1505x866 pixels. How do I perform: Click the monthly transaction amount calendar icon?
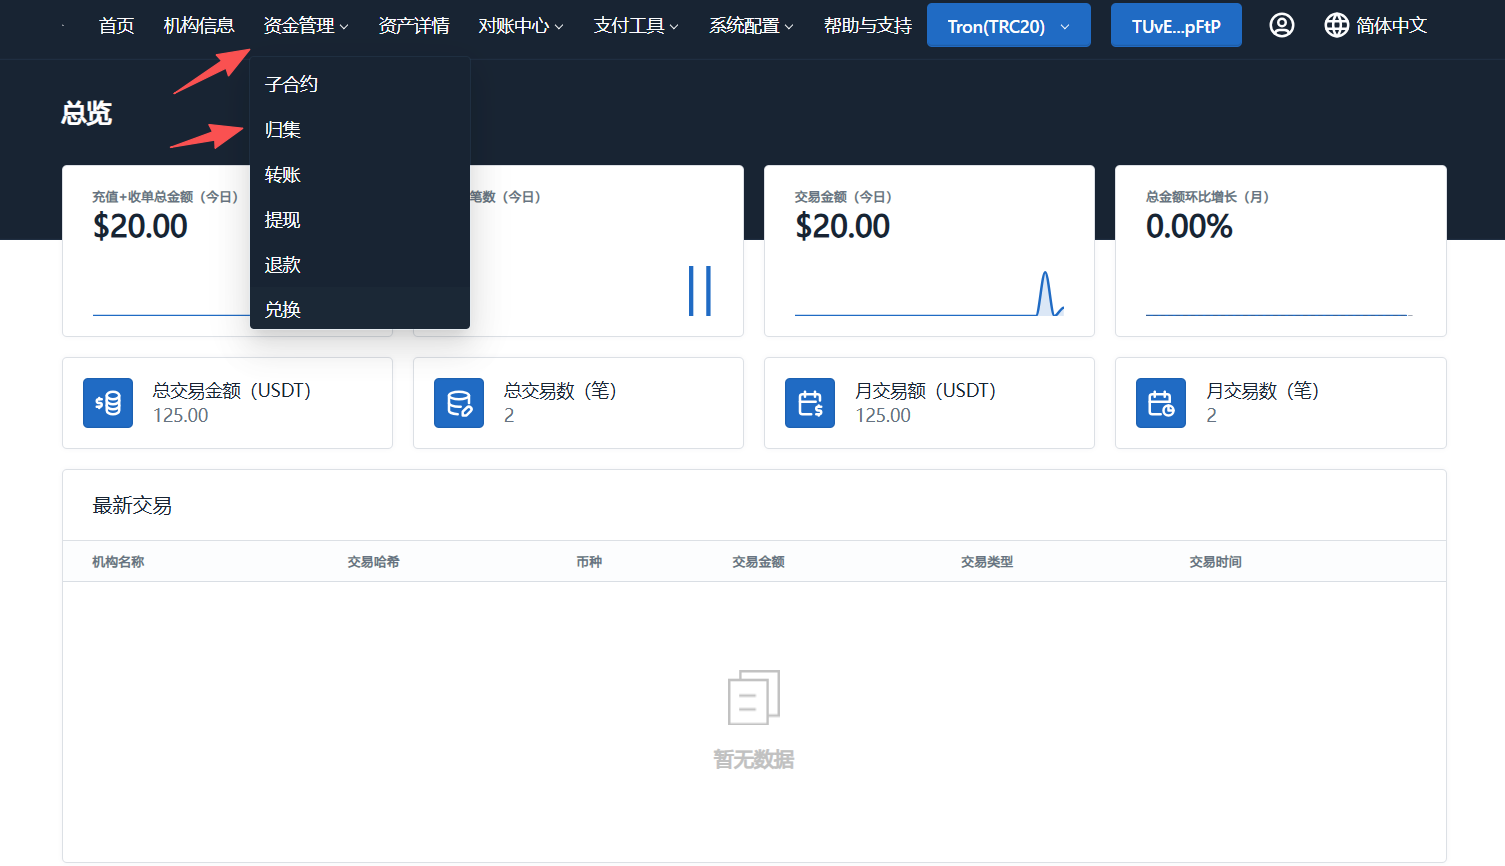pyautogui.click(x=810, y=403)
